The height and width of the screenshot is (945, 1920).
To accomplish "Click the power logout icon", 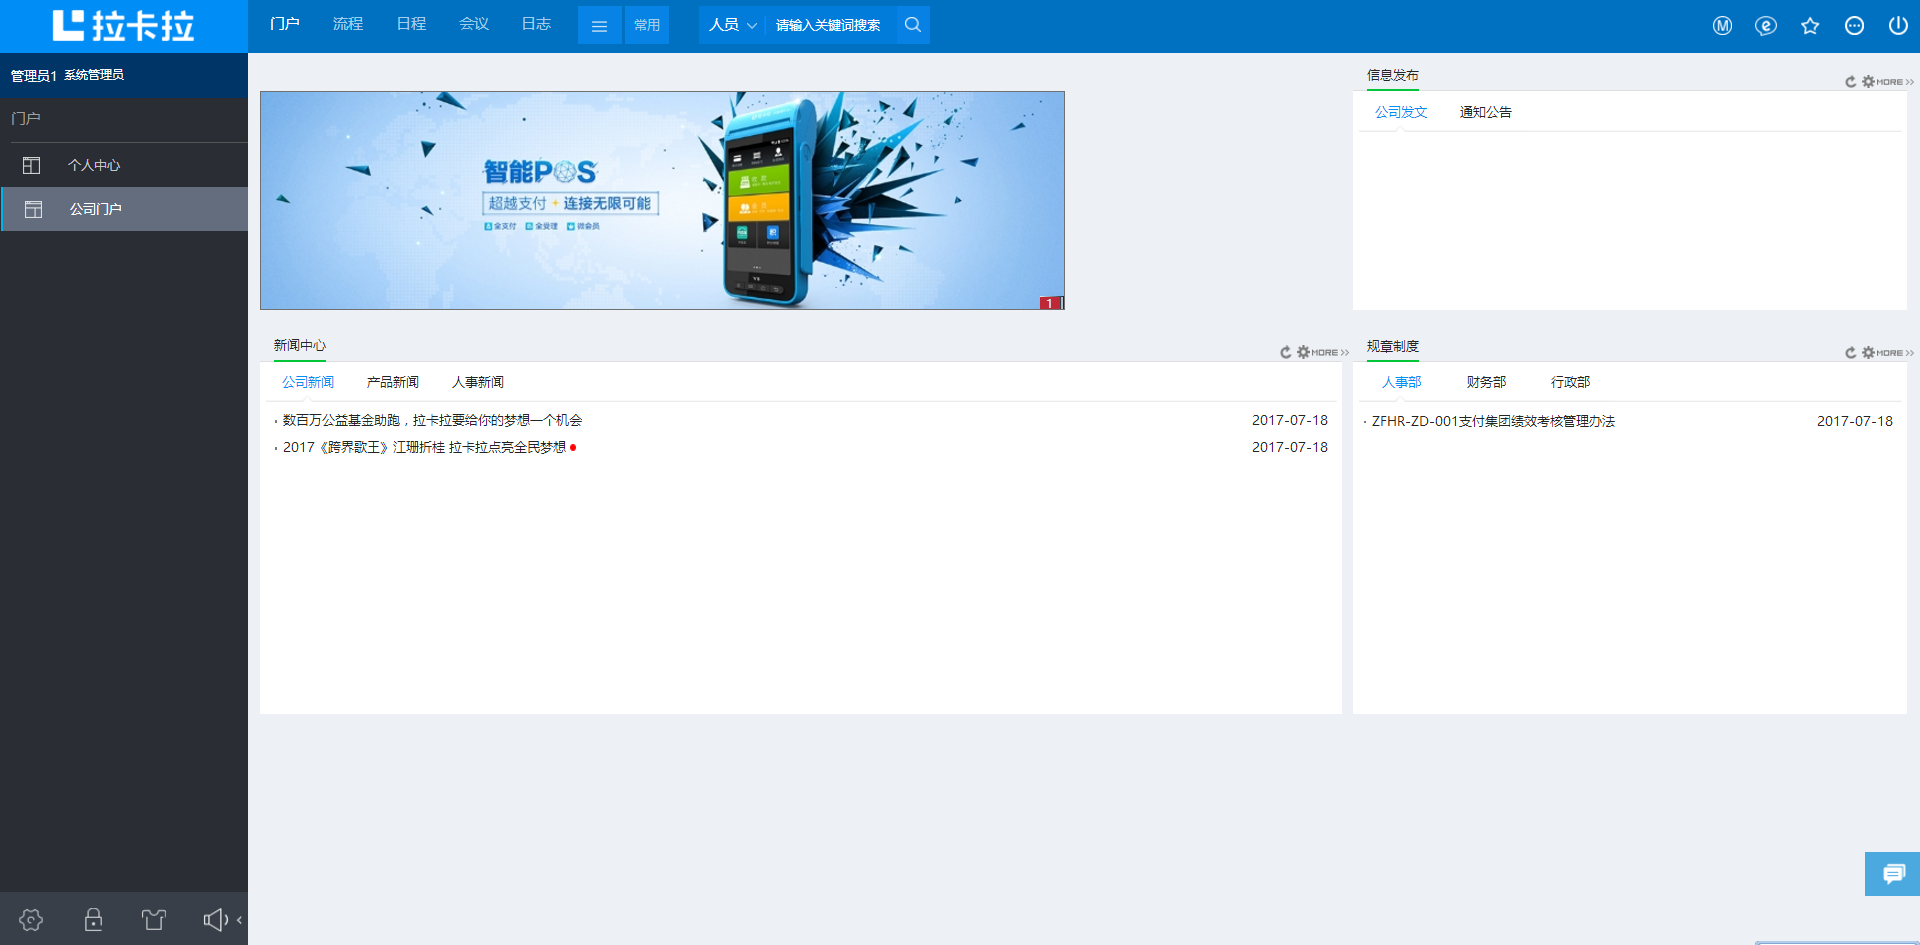I will pyautogui.click(x=1898, y=26).
